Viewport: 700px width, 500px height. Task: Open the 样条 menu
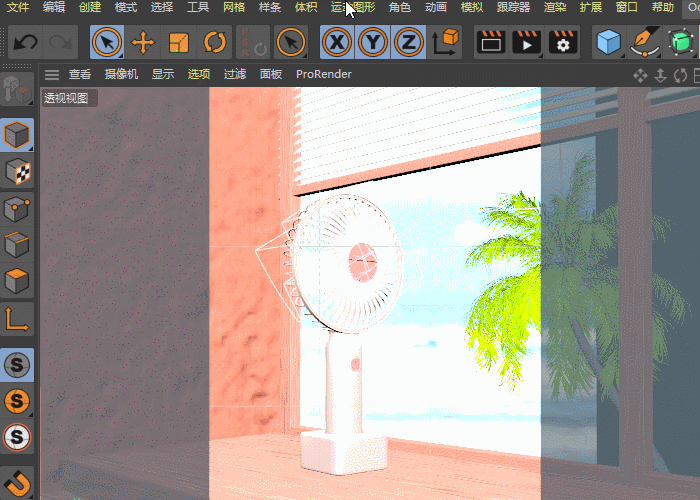[x=270, y=7]
